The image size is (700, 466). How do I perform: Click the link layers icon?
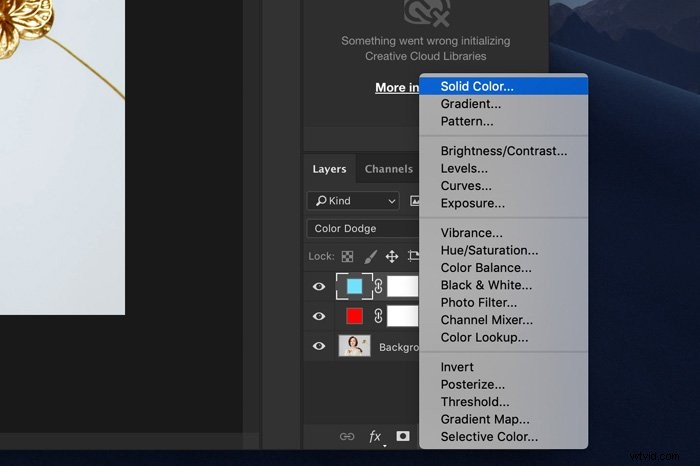point(347,437)
